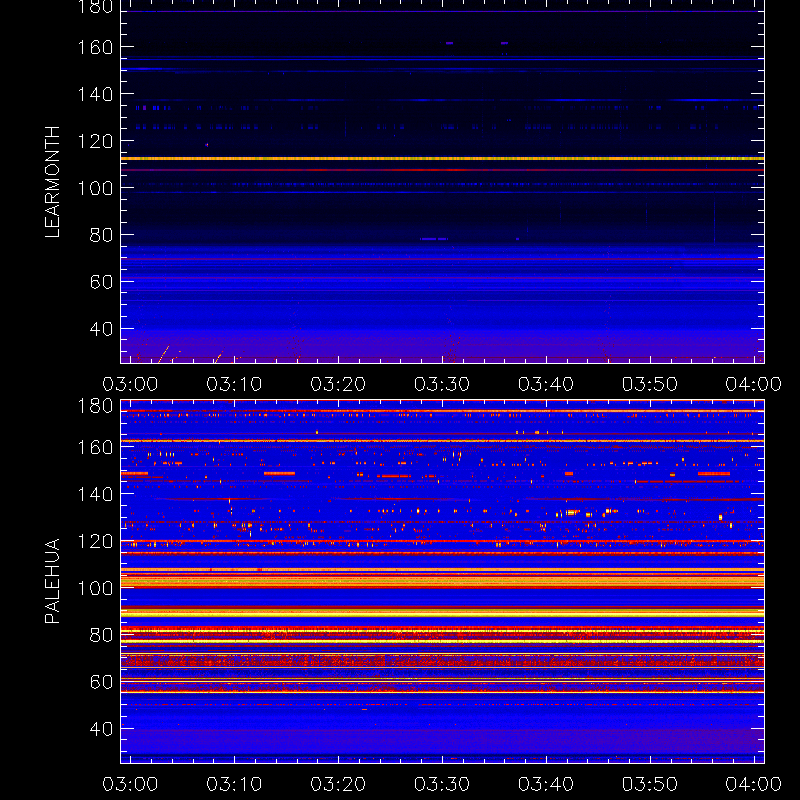Pick the 160 frequency tick on Palehua plot
The height and width of the screenshot is (800, 800).
click(95, 447)
